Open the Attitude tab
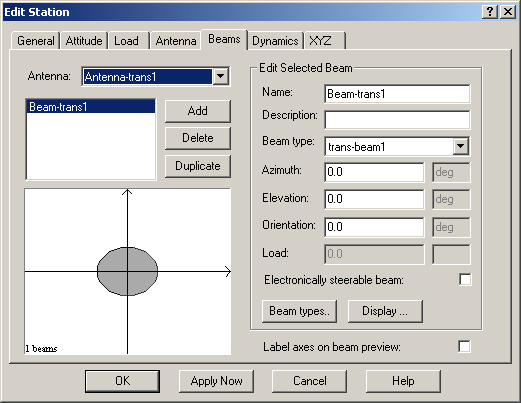Image resolution: width=521 pixels, height=403 pixels. point(84,41)
